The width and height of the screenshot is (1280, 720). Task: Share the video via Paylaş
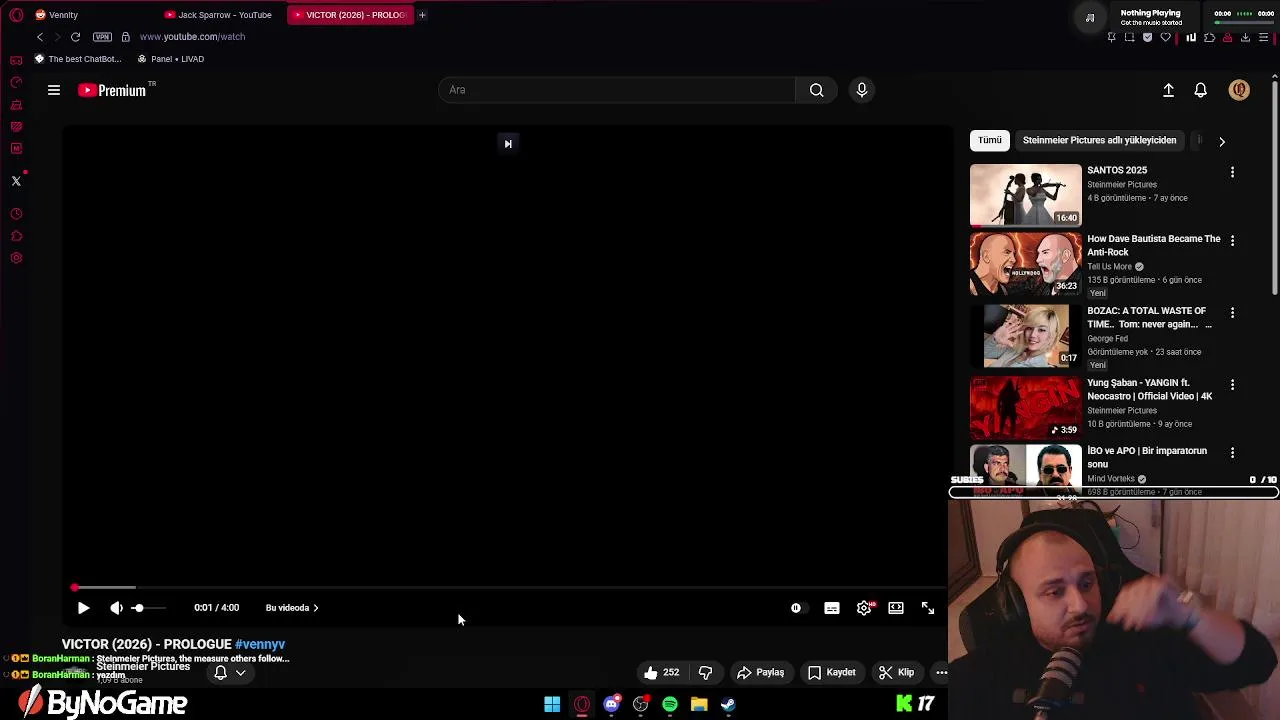[x=760, y=673]
